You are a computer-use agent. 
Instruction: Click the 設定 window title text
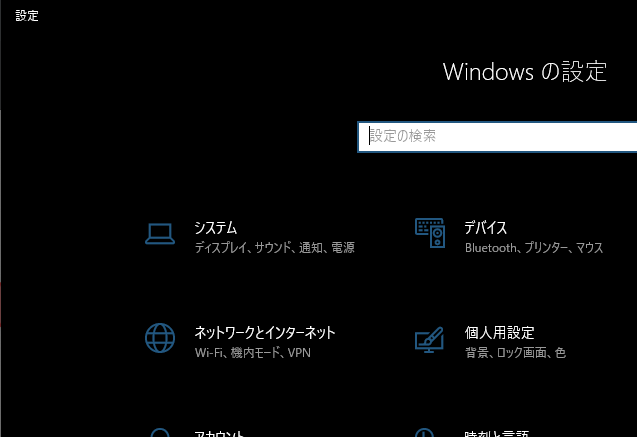point(27,16)
